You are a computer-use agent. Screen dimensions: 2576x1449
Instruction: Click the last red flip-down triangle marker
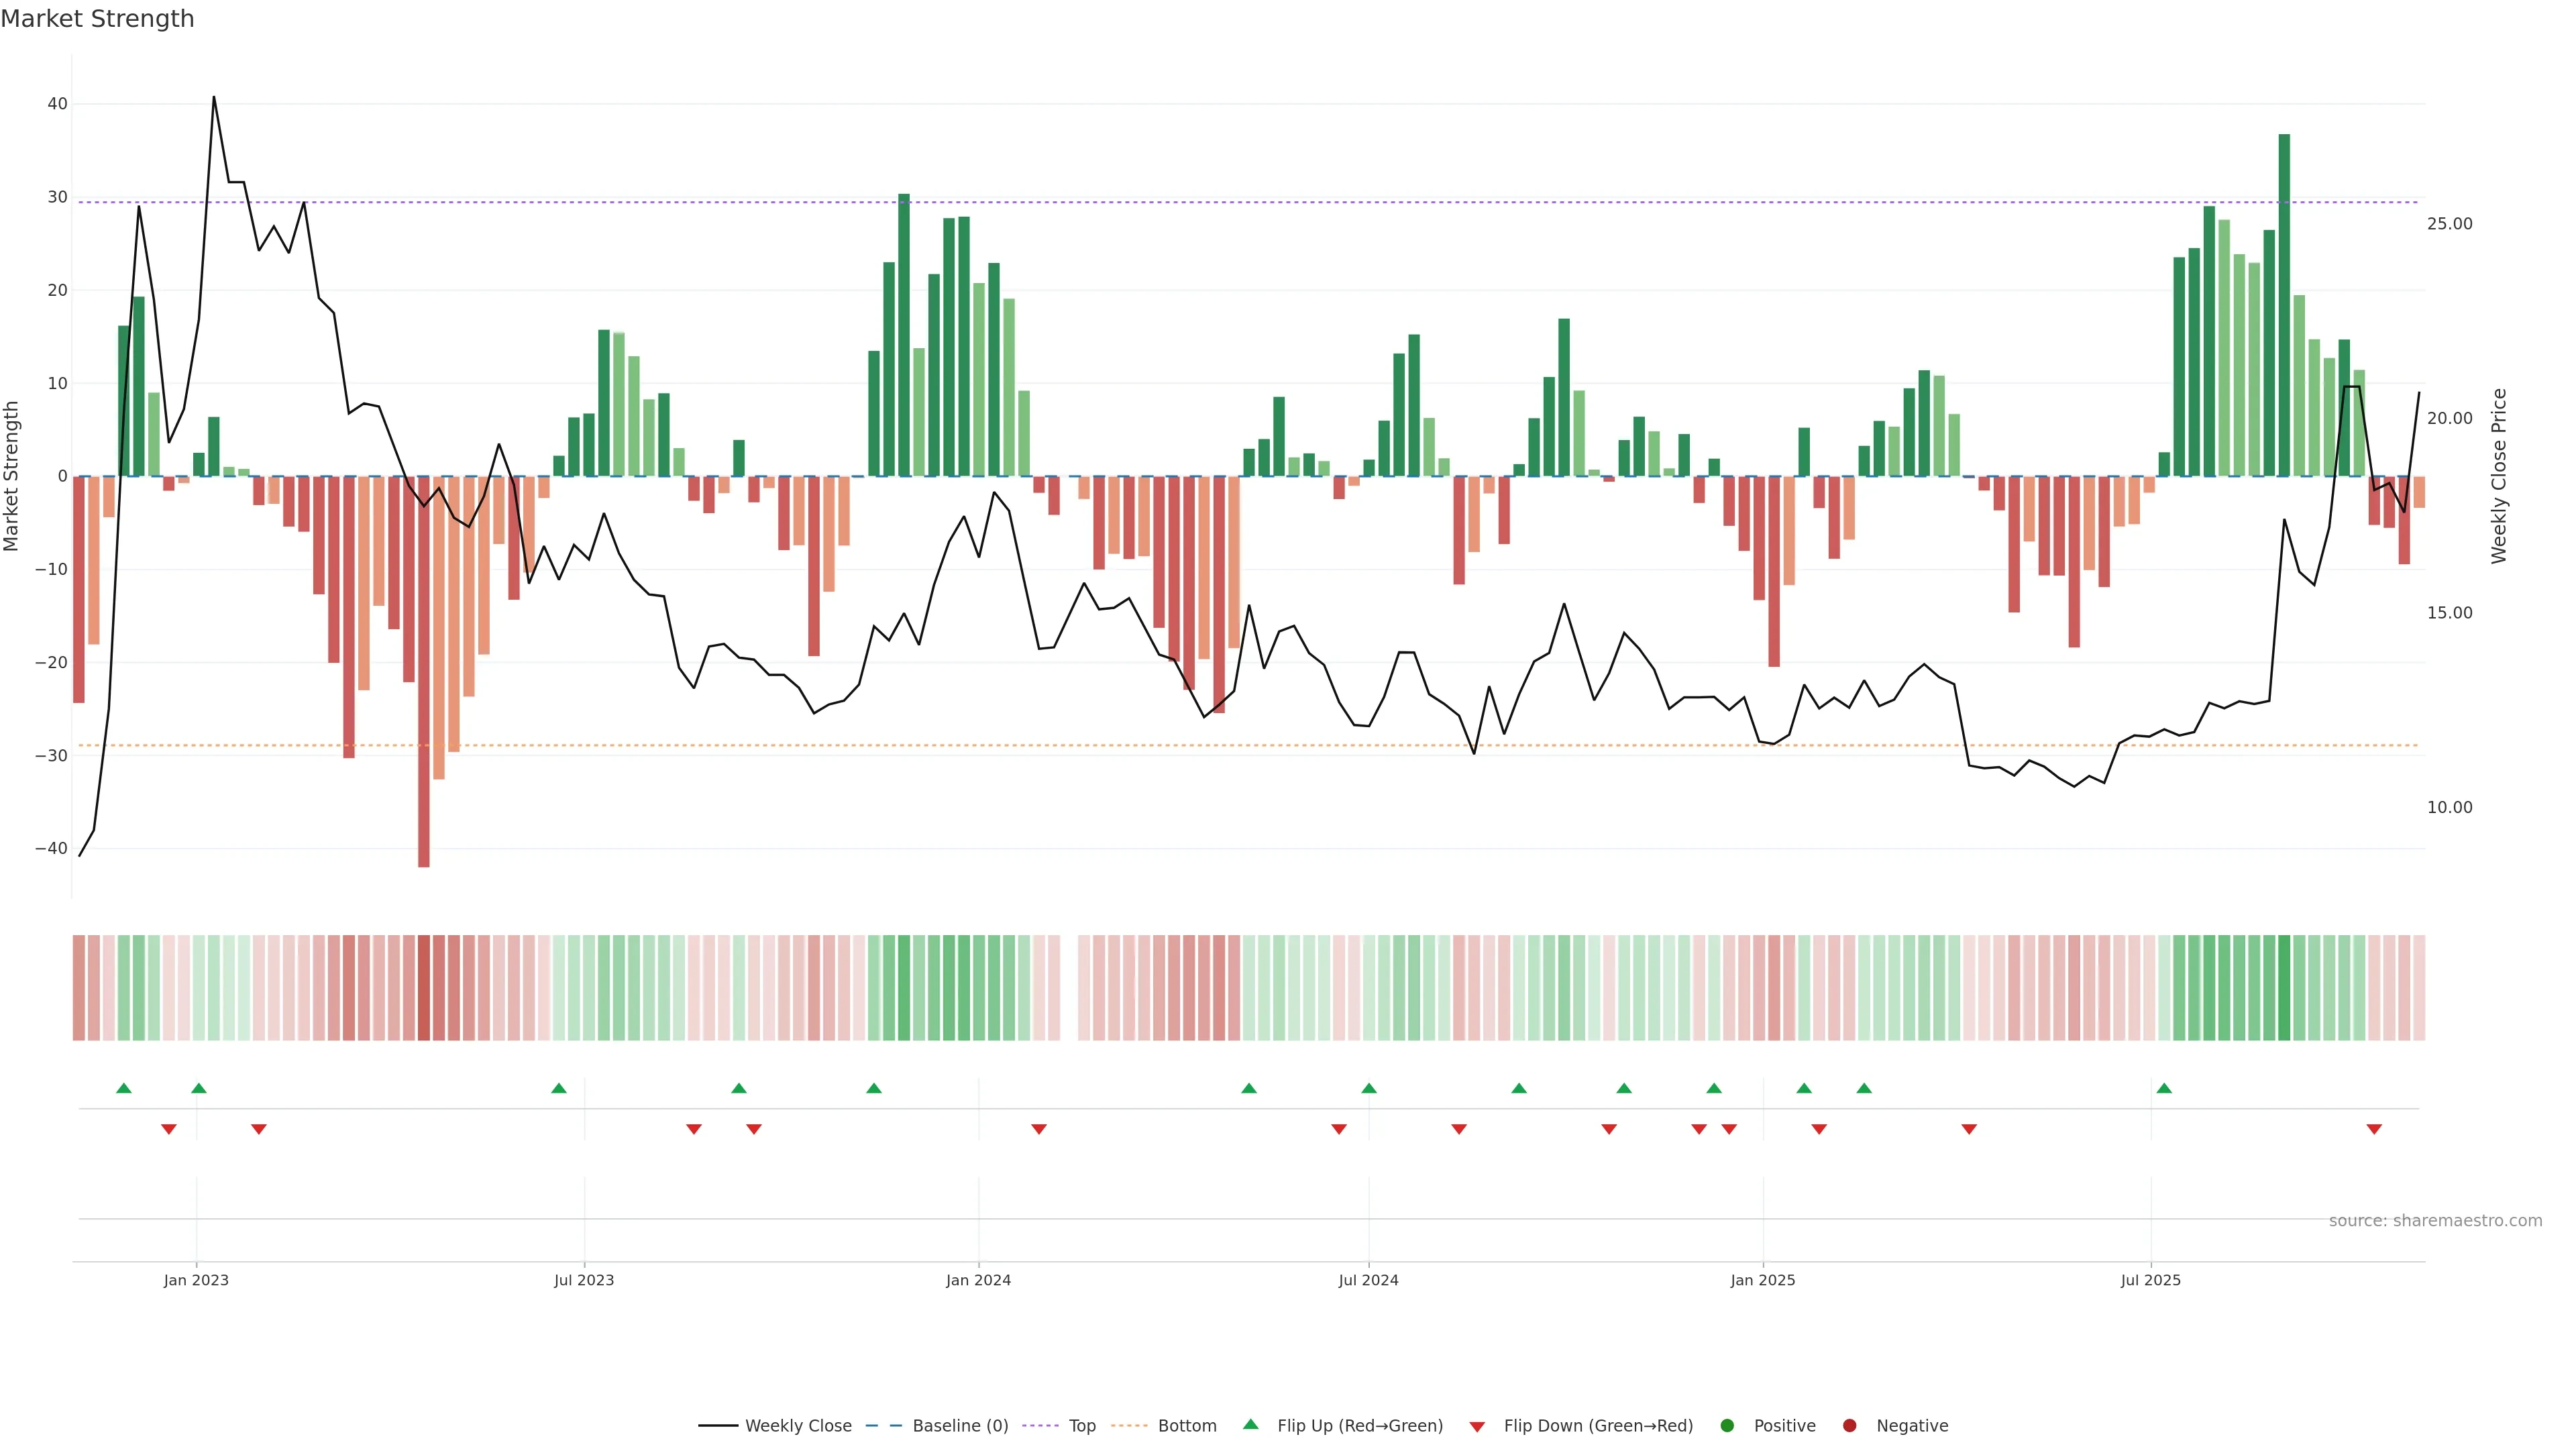click(2374, 1129)
